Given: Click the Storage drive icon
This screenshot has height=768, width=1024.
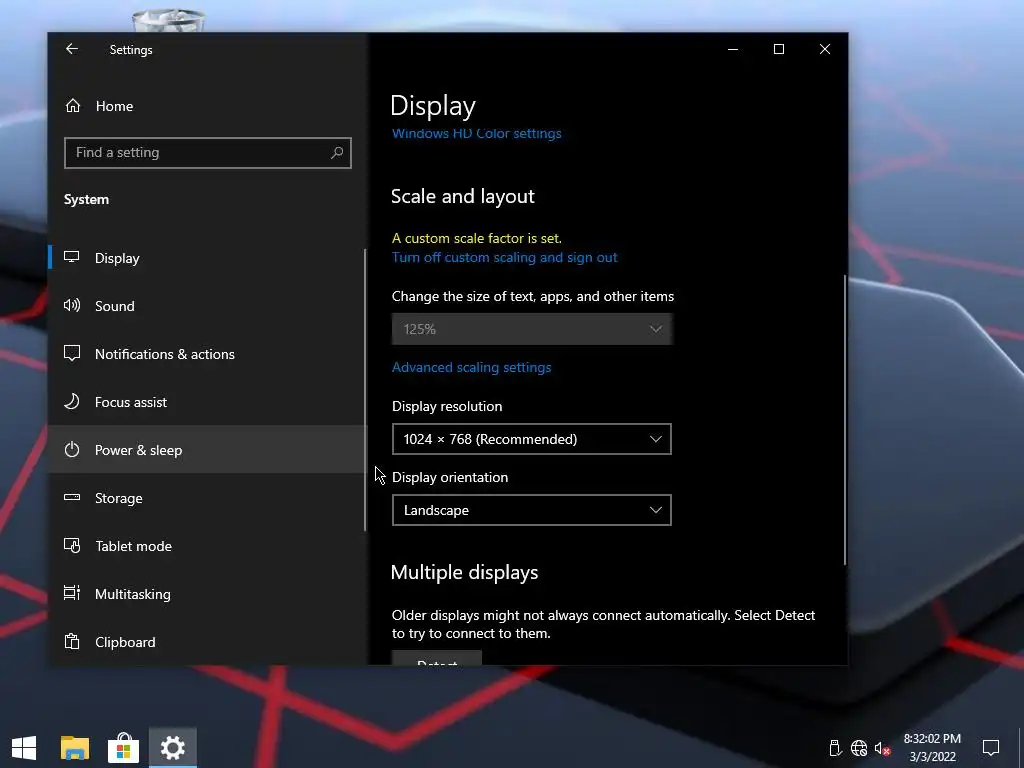Looking at the screenshot, I should pyautogui.click(x=72, y=498).
